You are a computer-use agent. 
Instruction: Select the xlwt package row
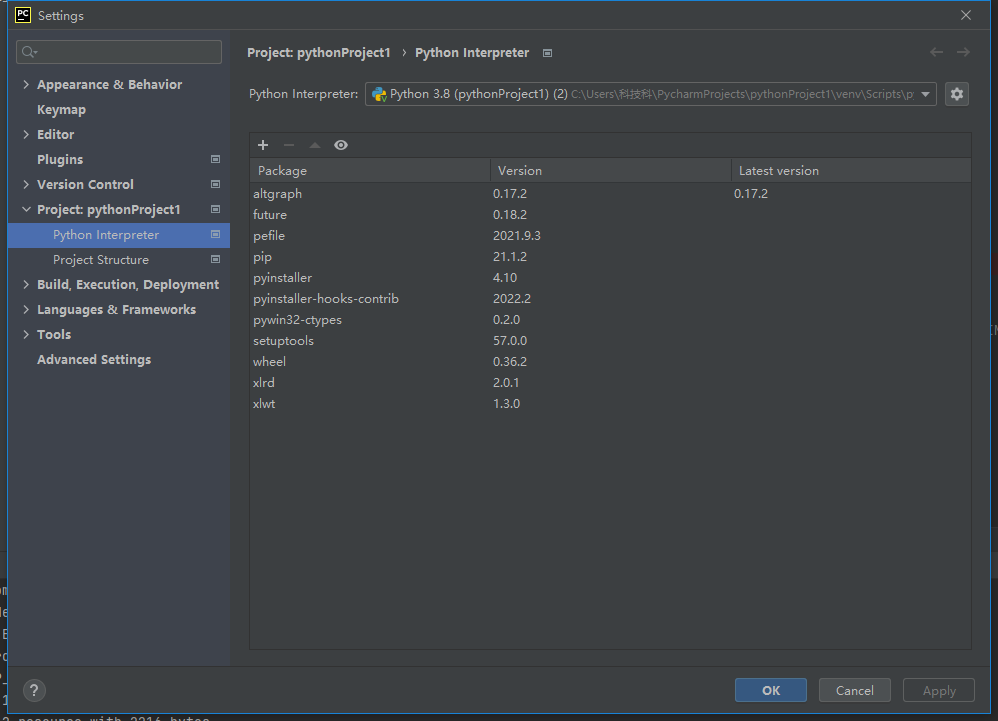(x=610, y=403)
